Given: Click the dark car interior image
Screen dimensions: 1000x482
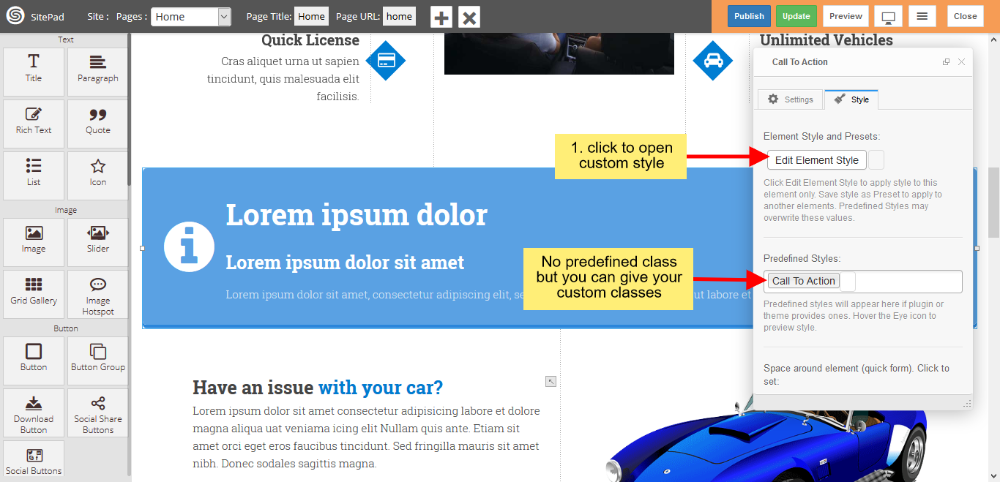Looking at the screenshot, I should [559, 54].
